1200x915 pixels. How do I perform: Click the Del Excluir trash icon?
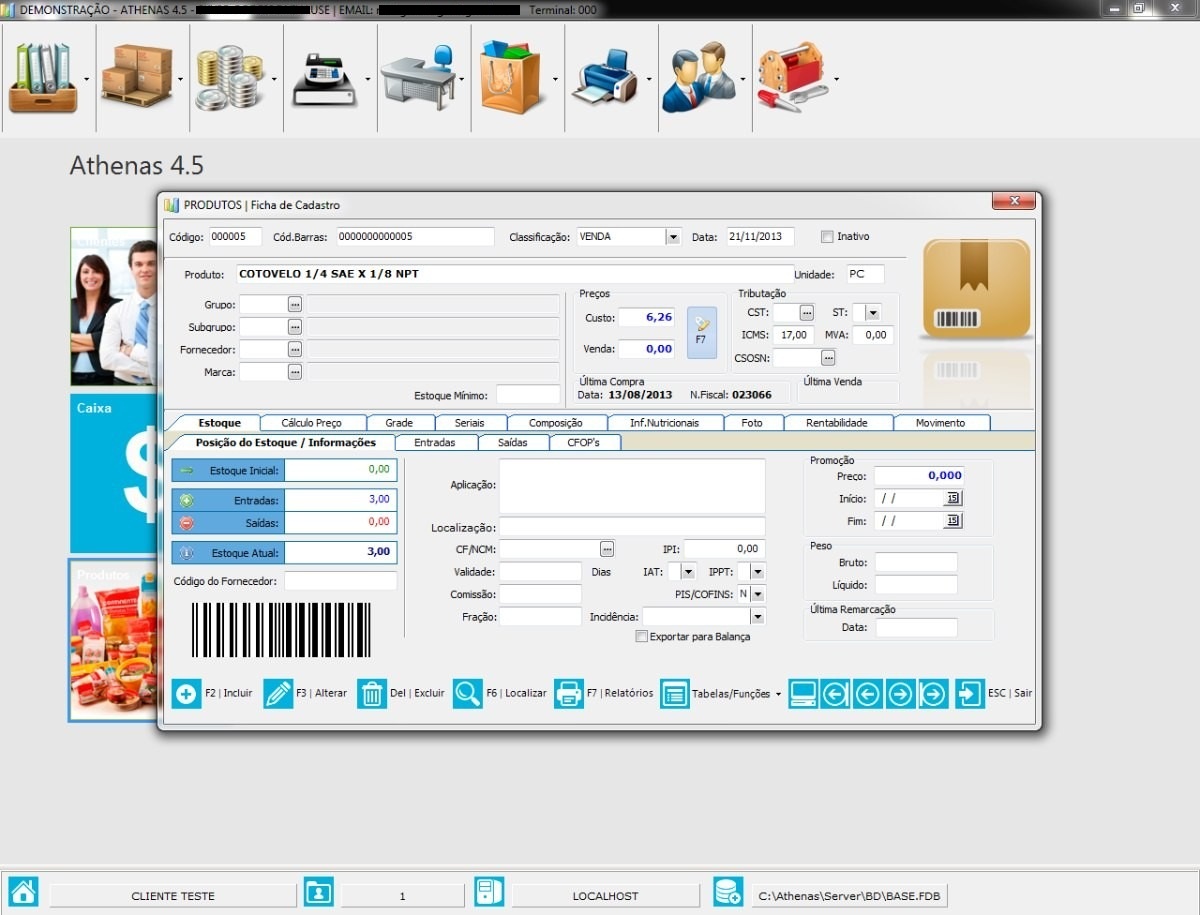(x=372, y=693)
